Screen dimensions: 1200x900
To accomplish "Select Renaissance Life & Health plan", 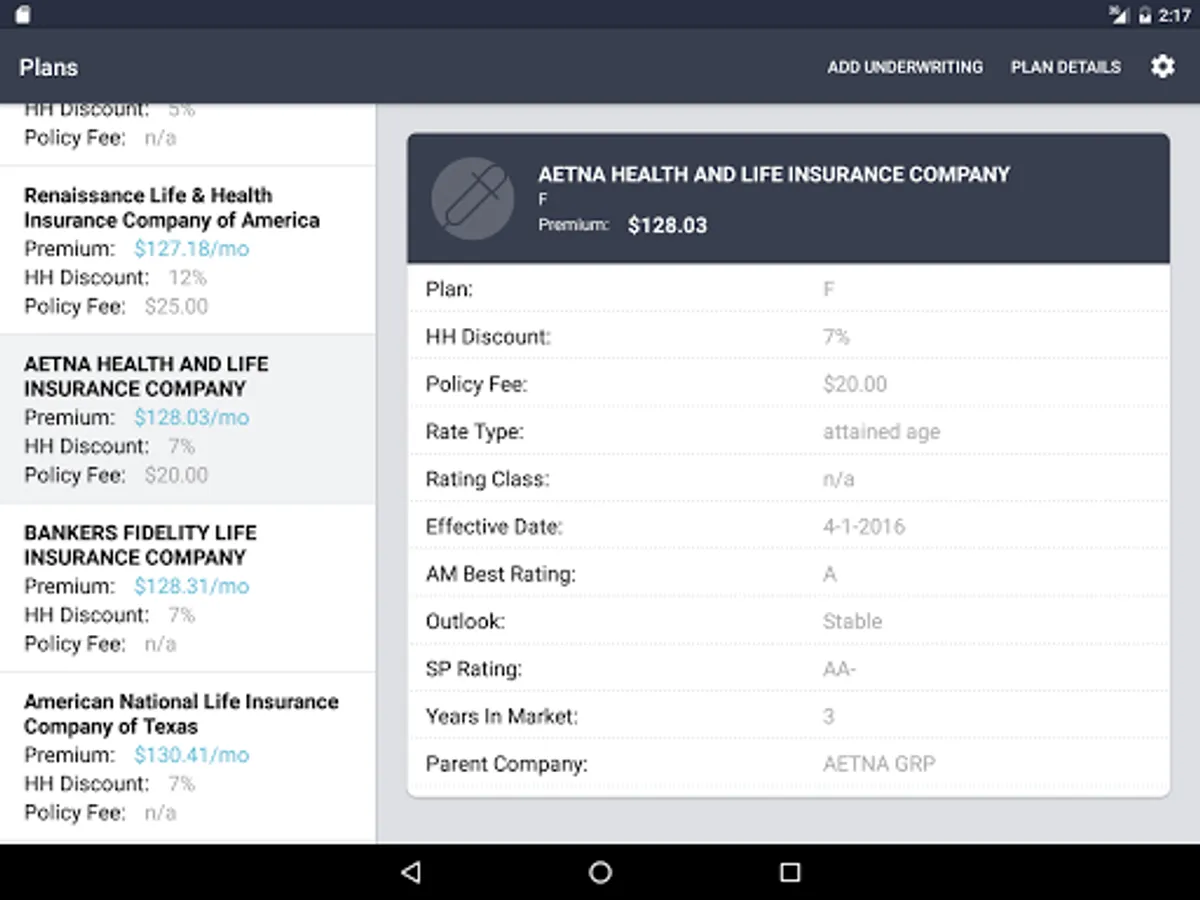I will pyautogui.click(x=187, y=250).
